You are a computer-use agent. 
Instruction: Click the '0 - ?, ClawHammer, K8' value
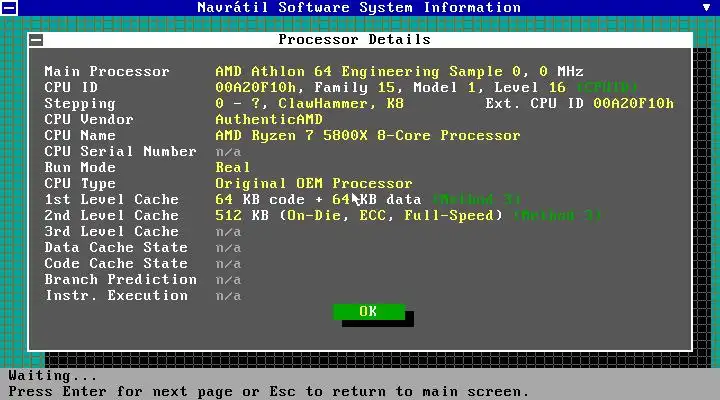309,104
